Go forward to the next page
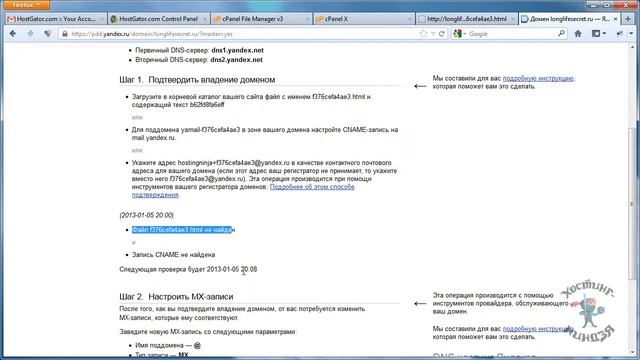This screenshot has height=360, width=640. point(30,34)
